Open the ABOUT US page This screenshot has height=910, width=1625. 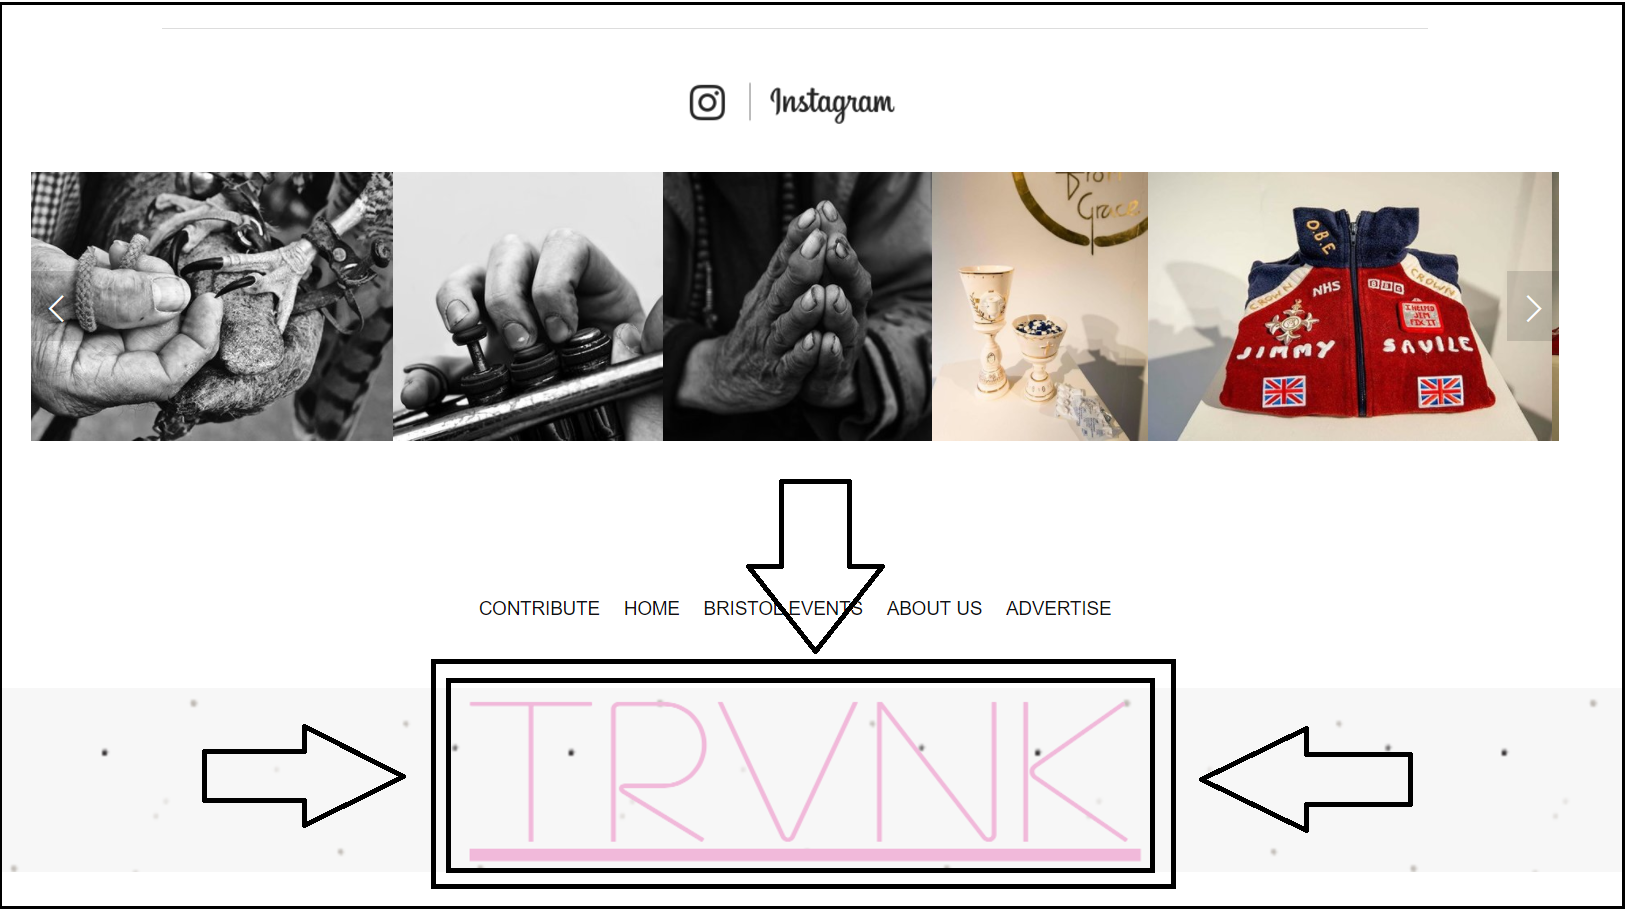click(x=934, y=608)
